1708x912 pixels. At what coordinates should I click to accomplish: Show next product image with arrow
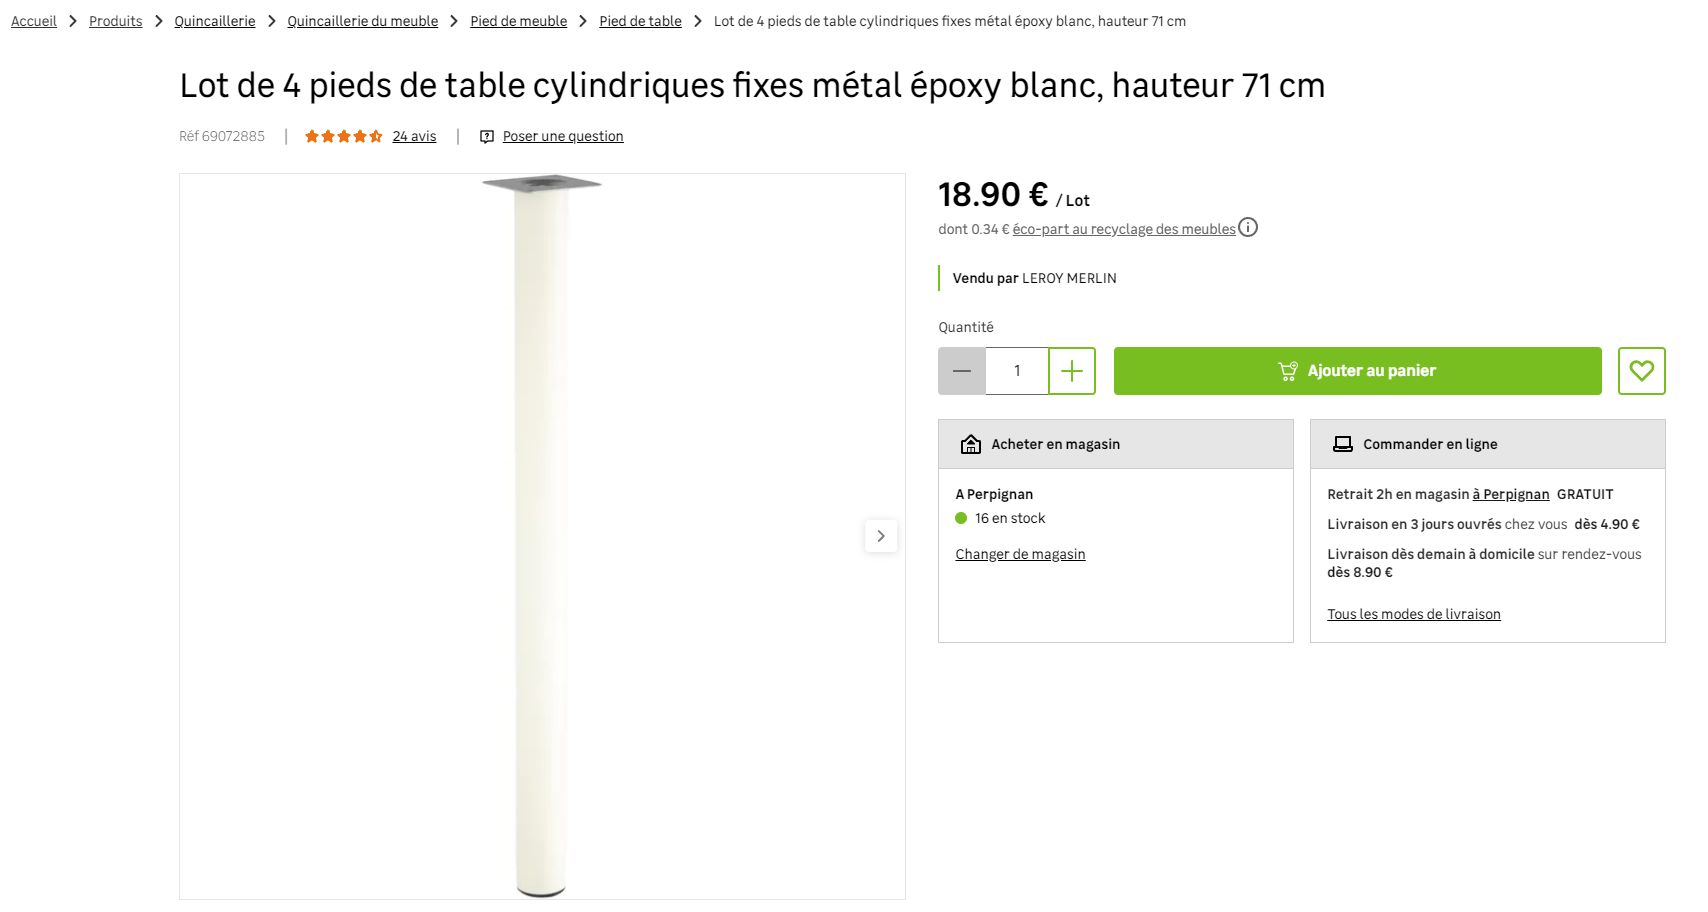pyautogui.click(x=880, y=536)
